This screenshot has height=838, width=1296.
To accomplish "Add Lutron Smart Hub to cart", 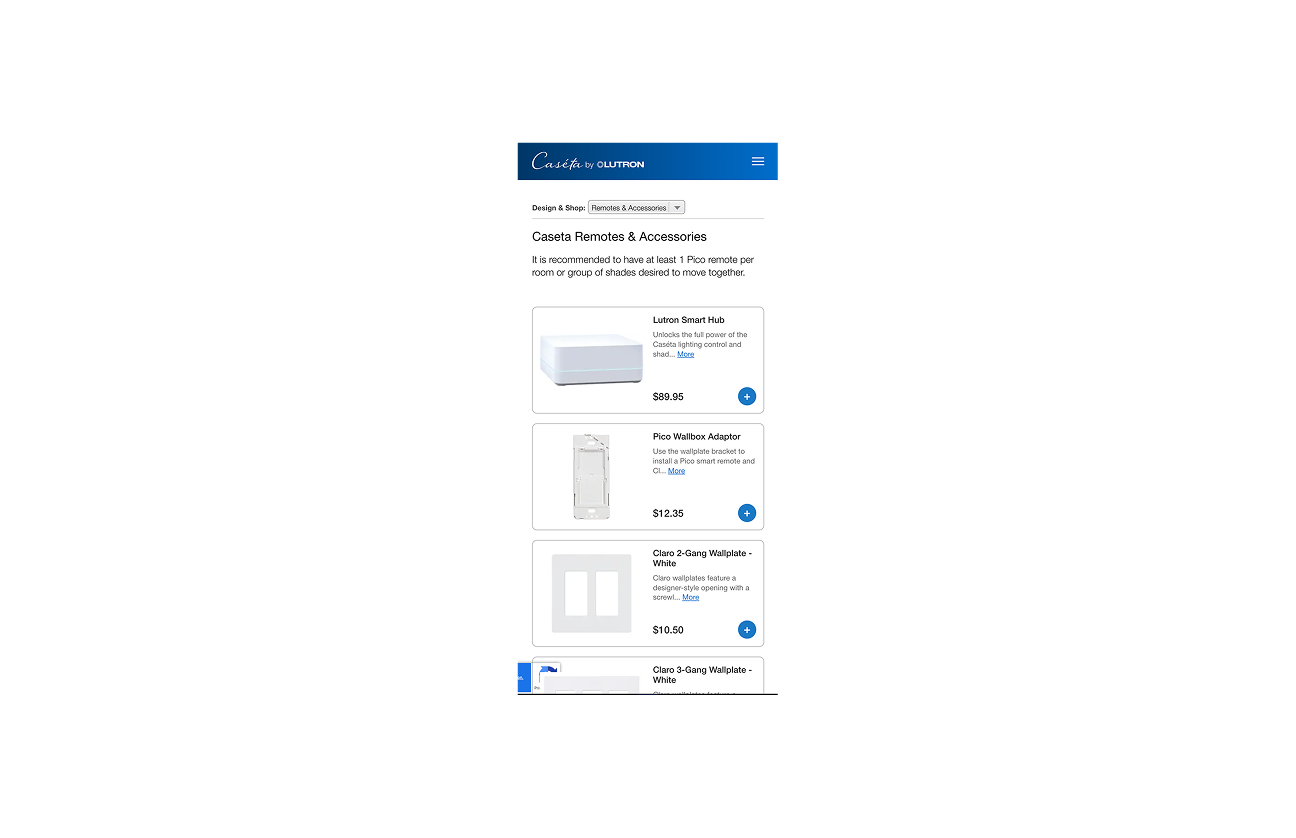I will coord(747,397).
